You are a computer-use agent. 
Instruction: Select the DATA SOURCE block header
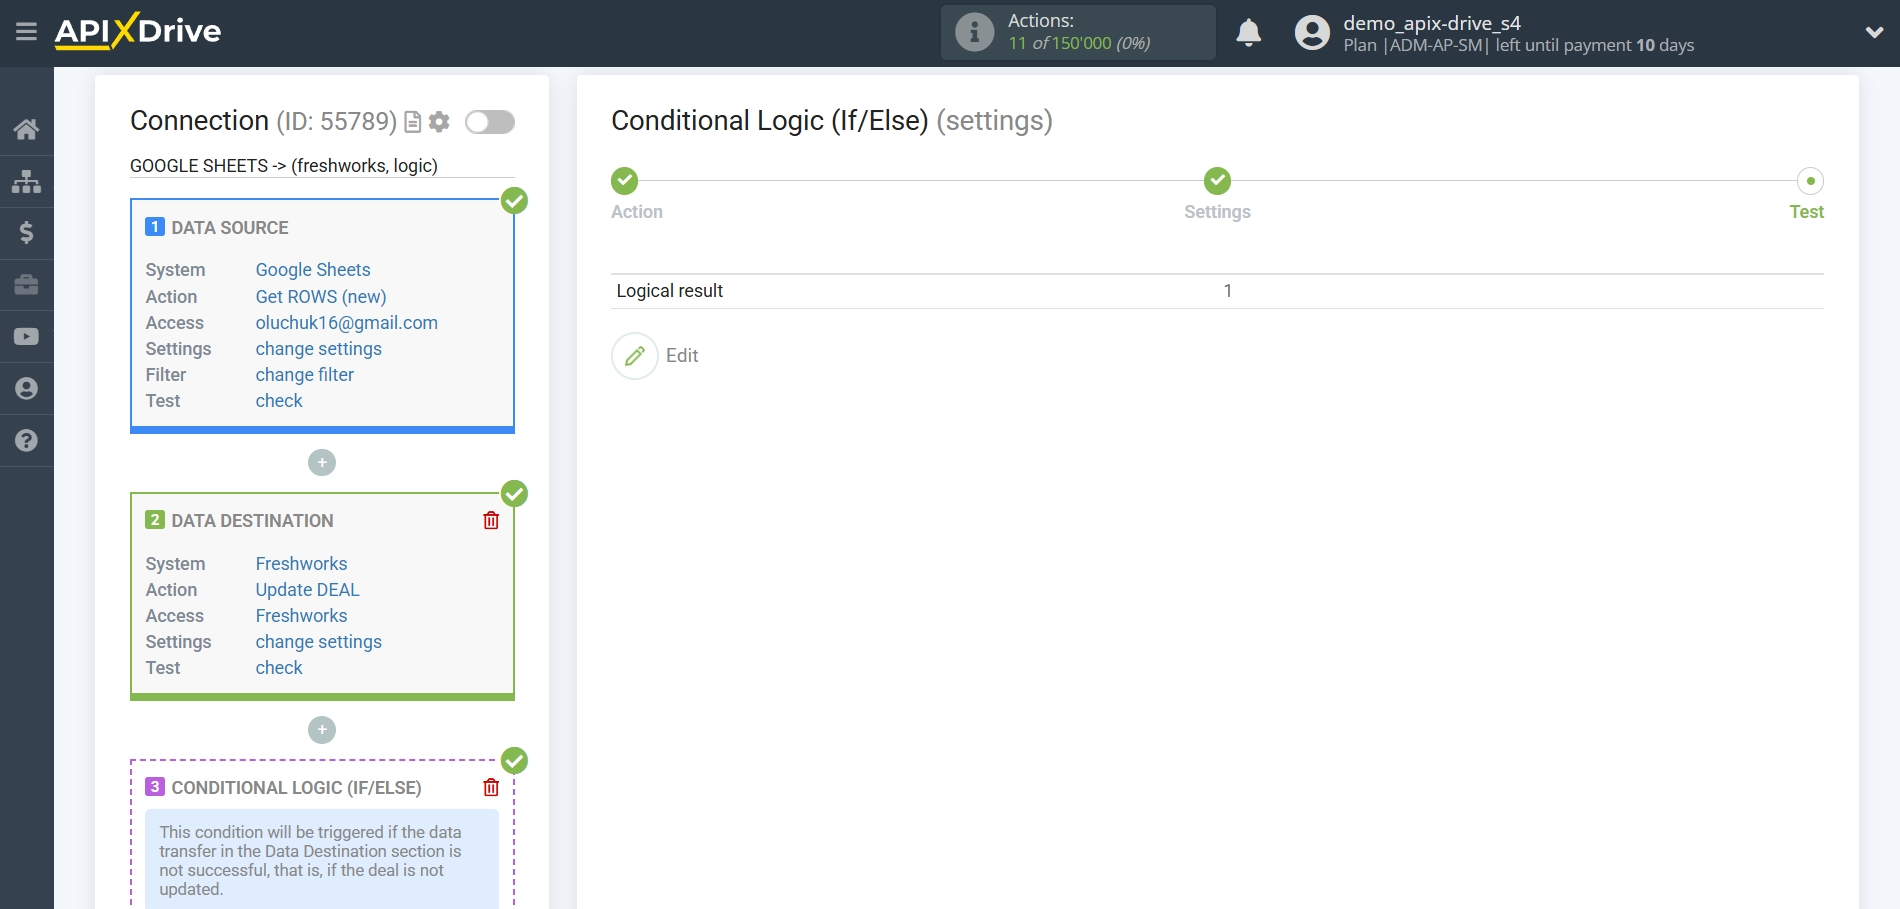pyautogui.click(x=230, y=228)
